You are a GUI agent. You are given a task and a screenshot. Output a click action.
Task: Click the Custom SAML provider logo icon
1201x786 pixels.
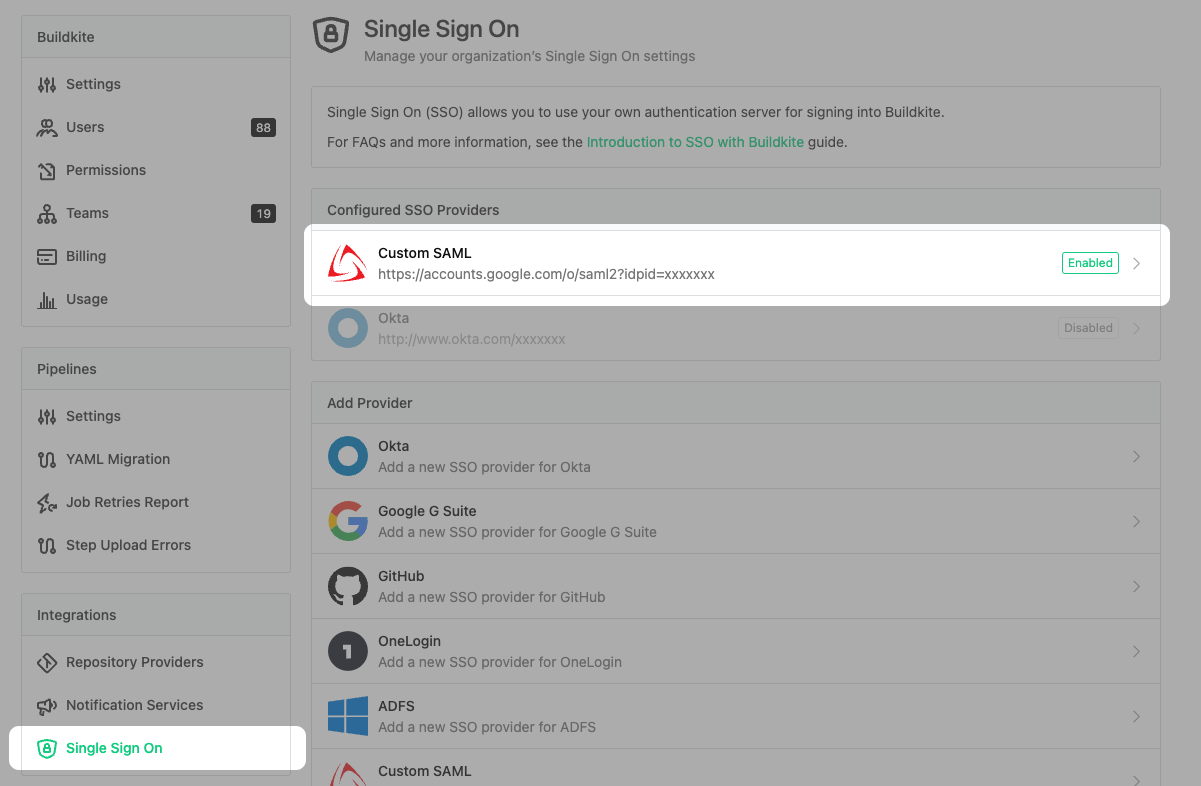(x=346, y=263)
